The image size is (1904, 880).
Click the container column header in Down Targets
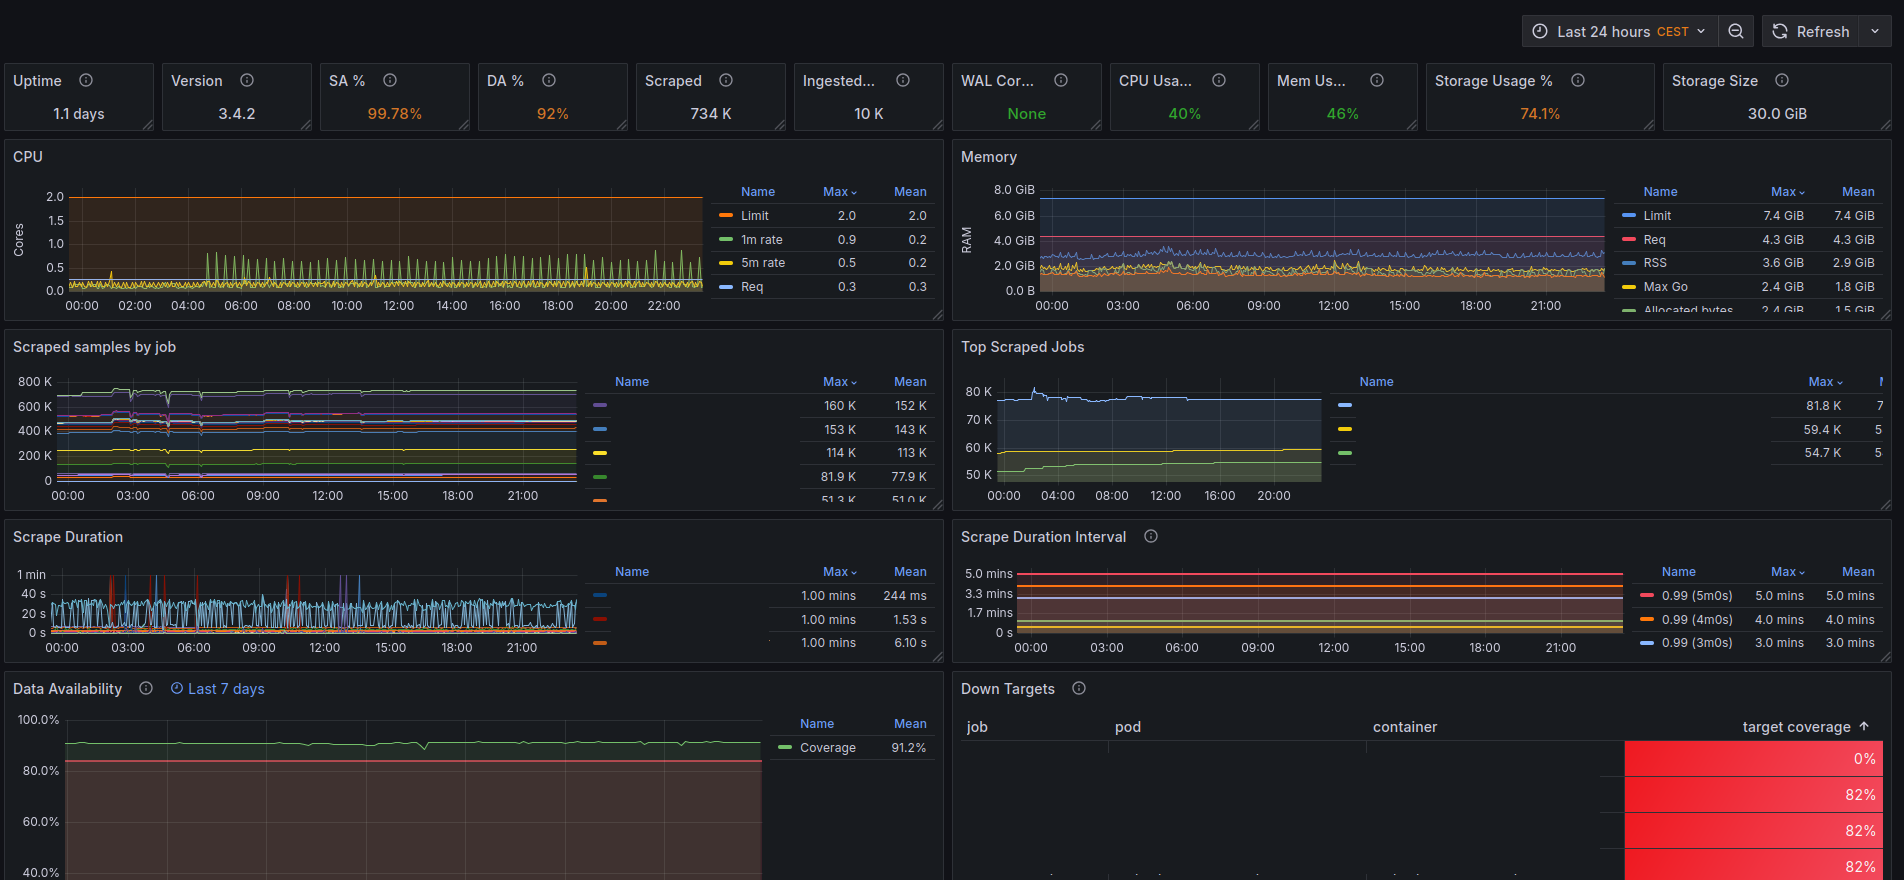tap(1405, 727)
